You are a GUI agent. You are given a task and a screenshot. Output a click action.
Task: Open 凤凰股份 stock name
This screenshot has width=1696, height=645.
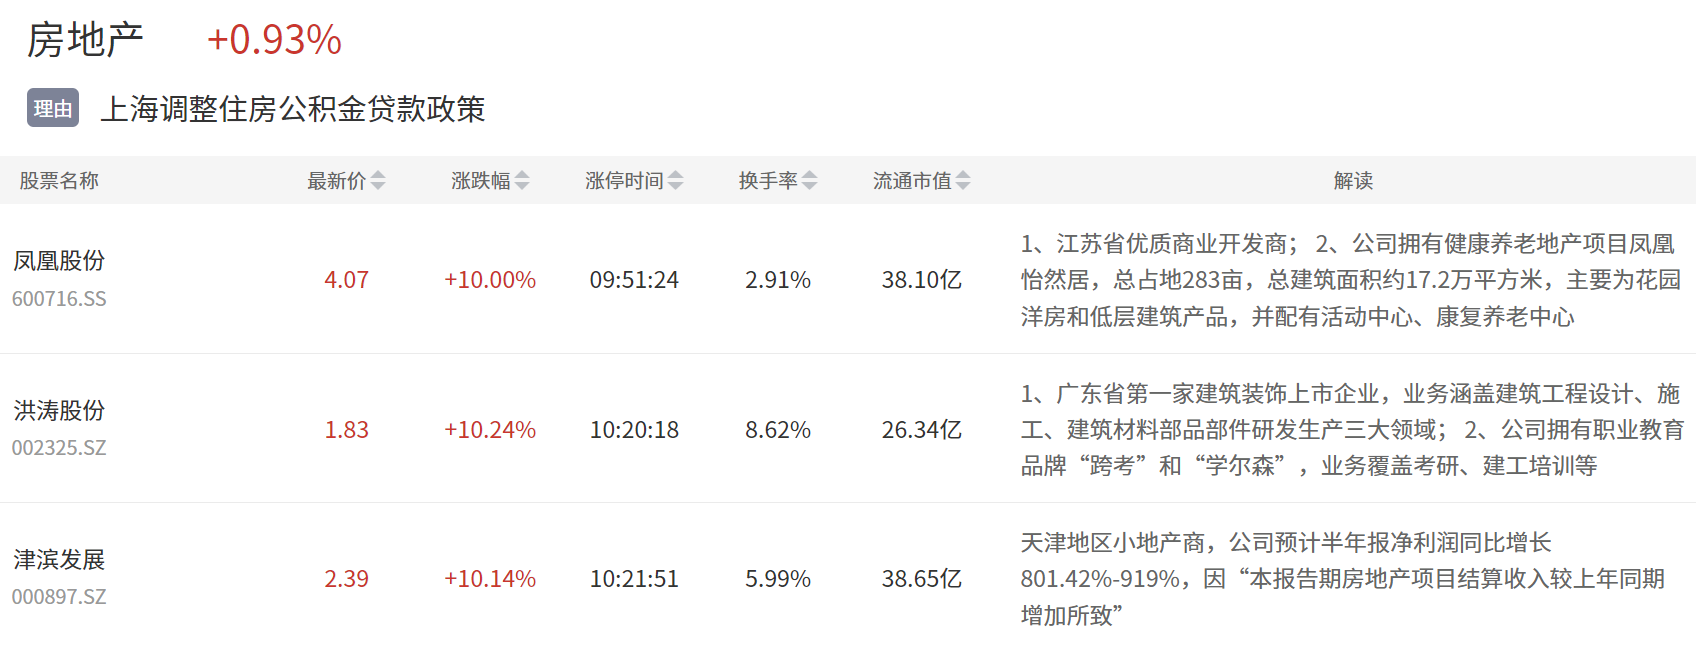(x=59, y=261)
